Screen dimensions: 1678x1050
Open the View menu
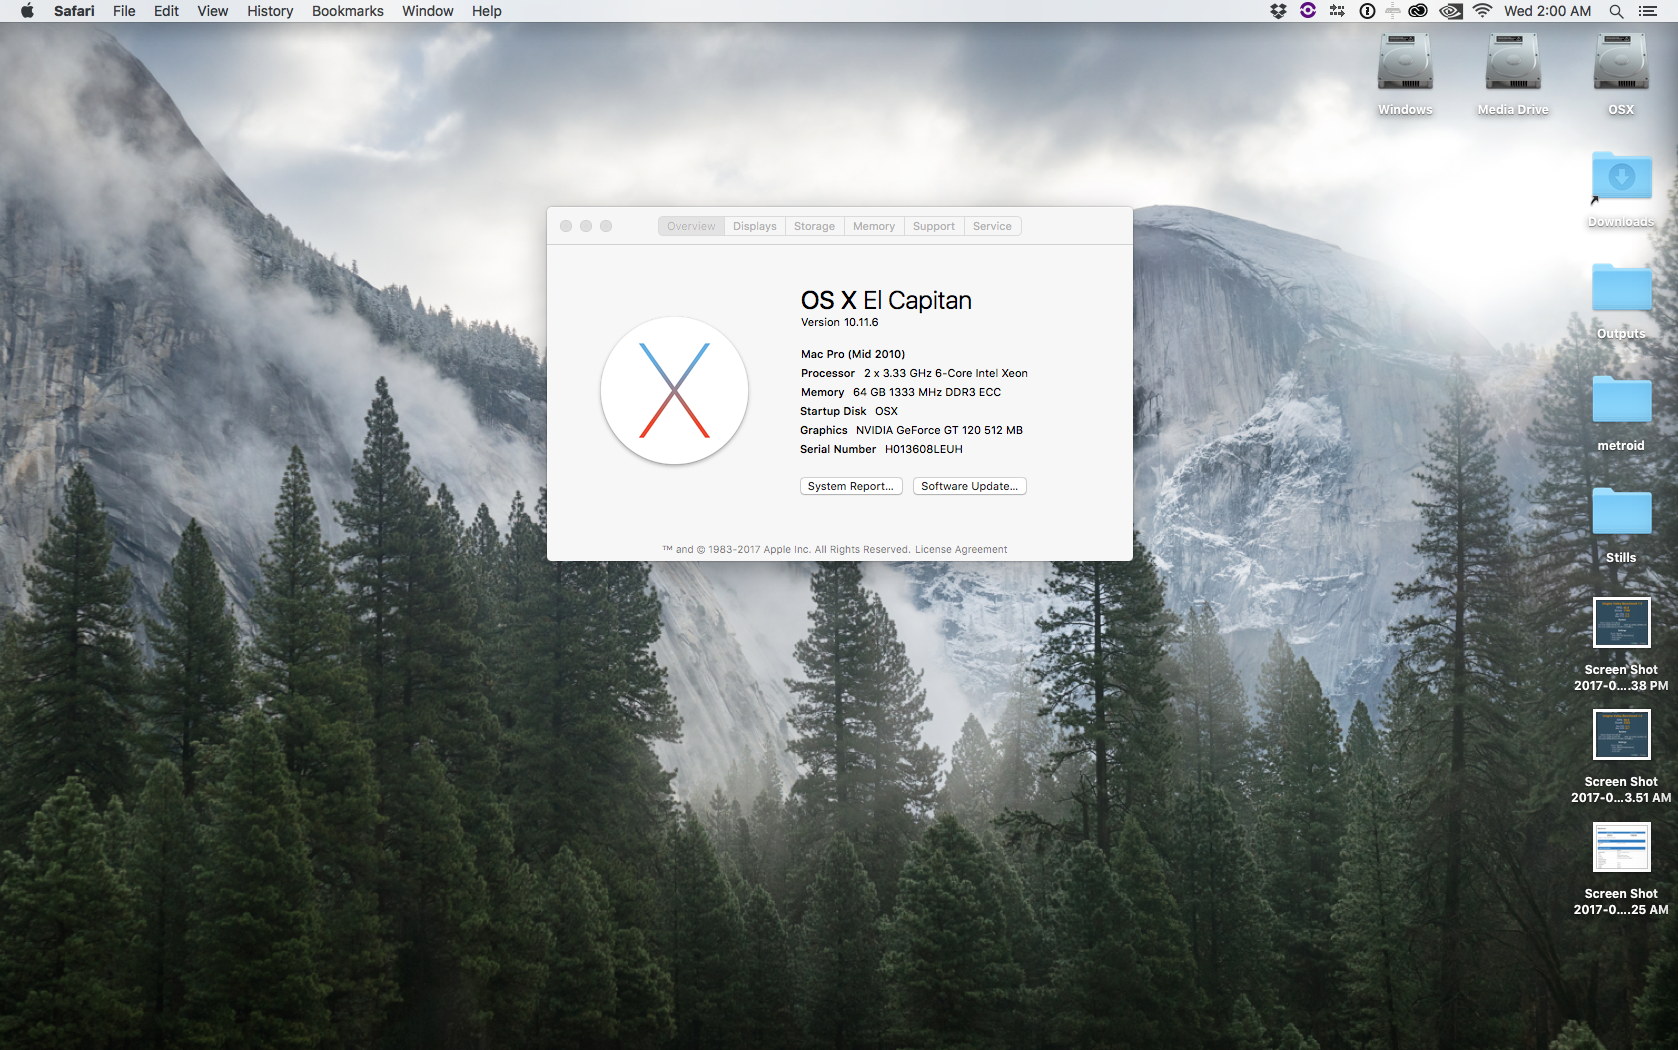(212, 11)
